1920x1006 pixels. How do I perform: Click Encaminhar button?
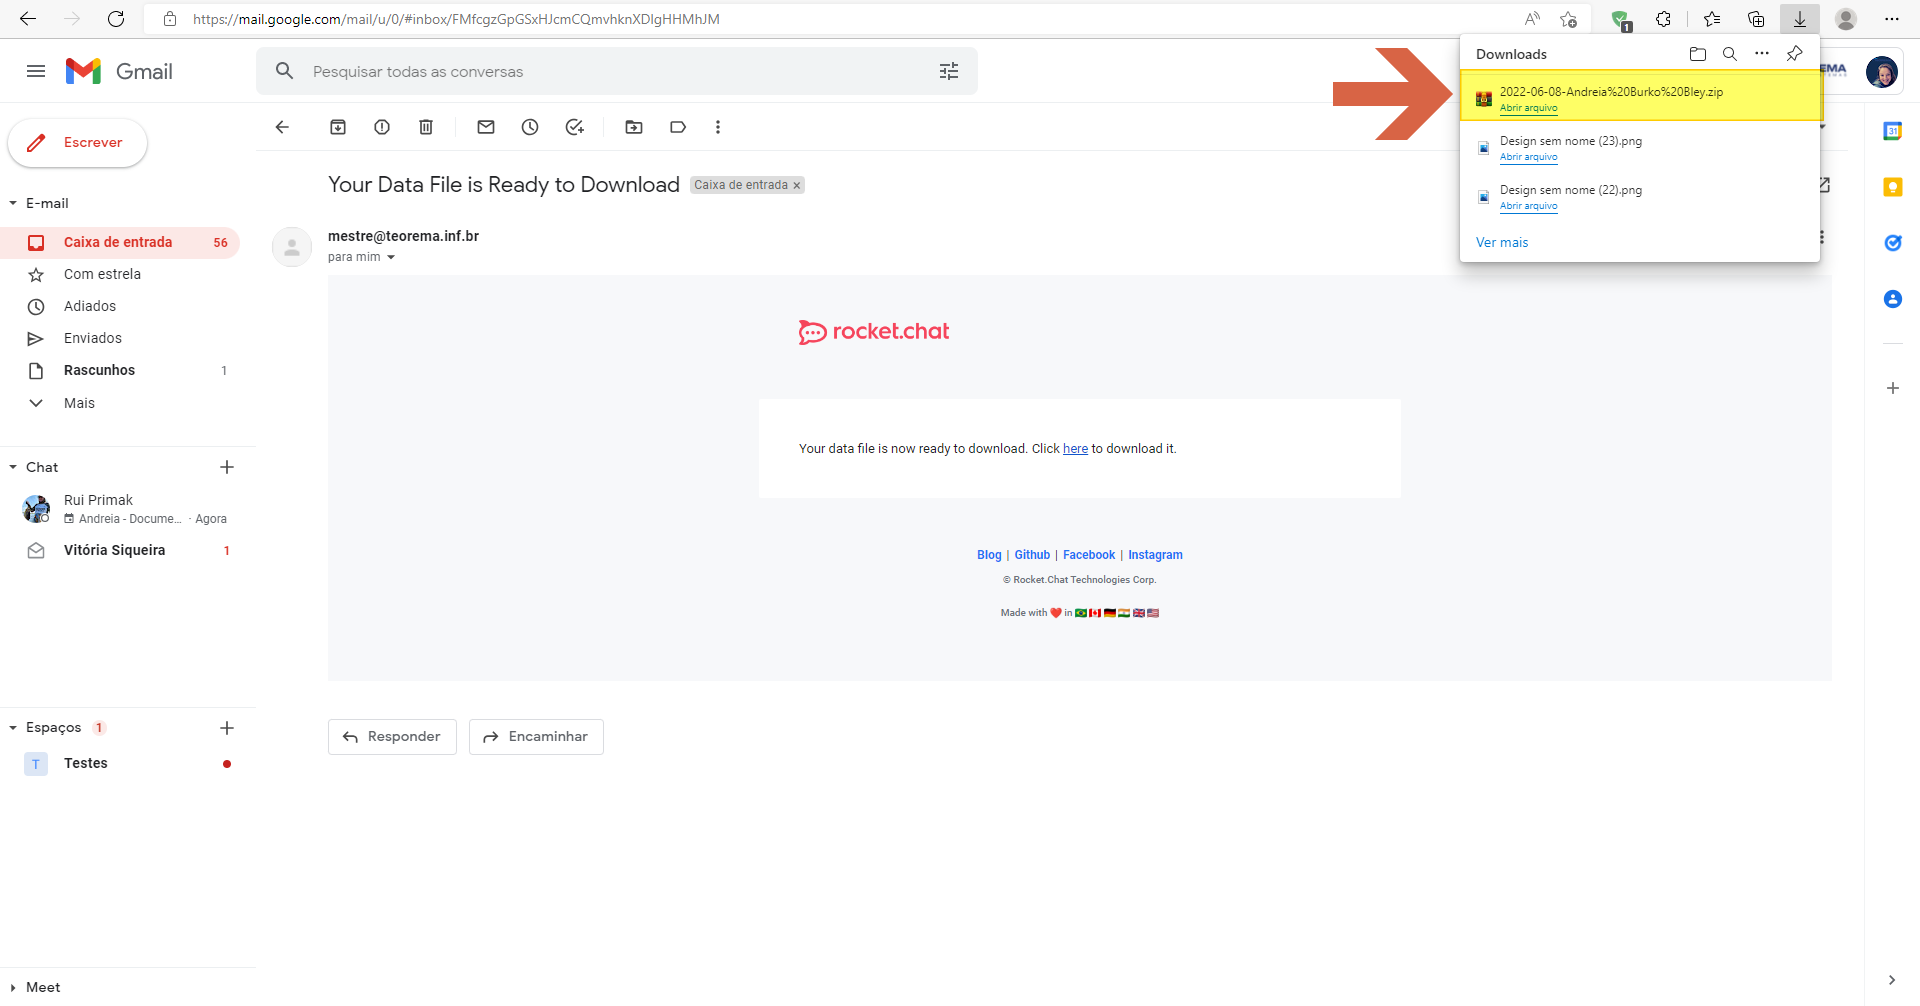tap(536, 737)
